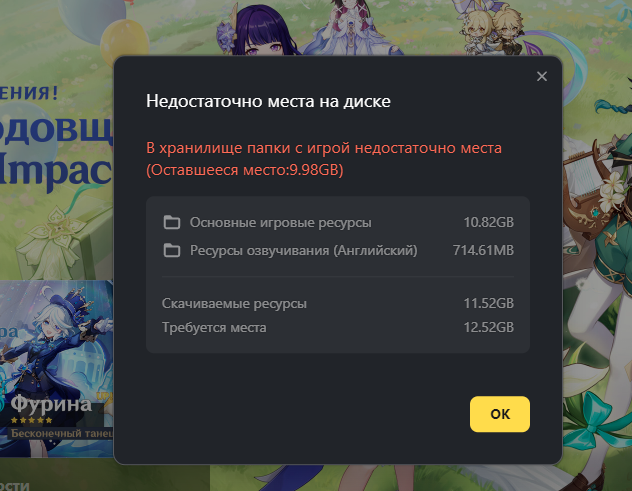Select the Основные игровые ресурсы label
Screen dimensions: 632x491
pos(281,223)
